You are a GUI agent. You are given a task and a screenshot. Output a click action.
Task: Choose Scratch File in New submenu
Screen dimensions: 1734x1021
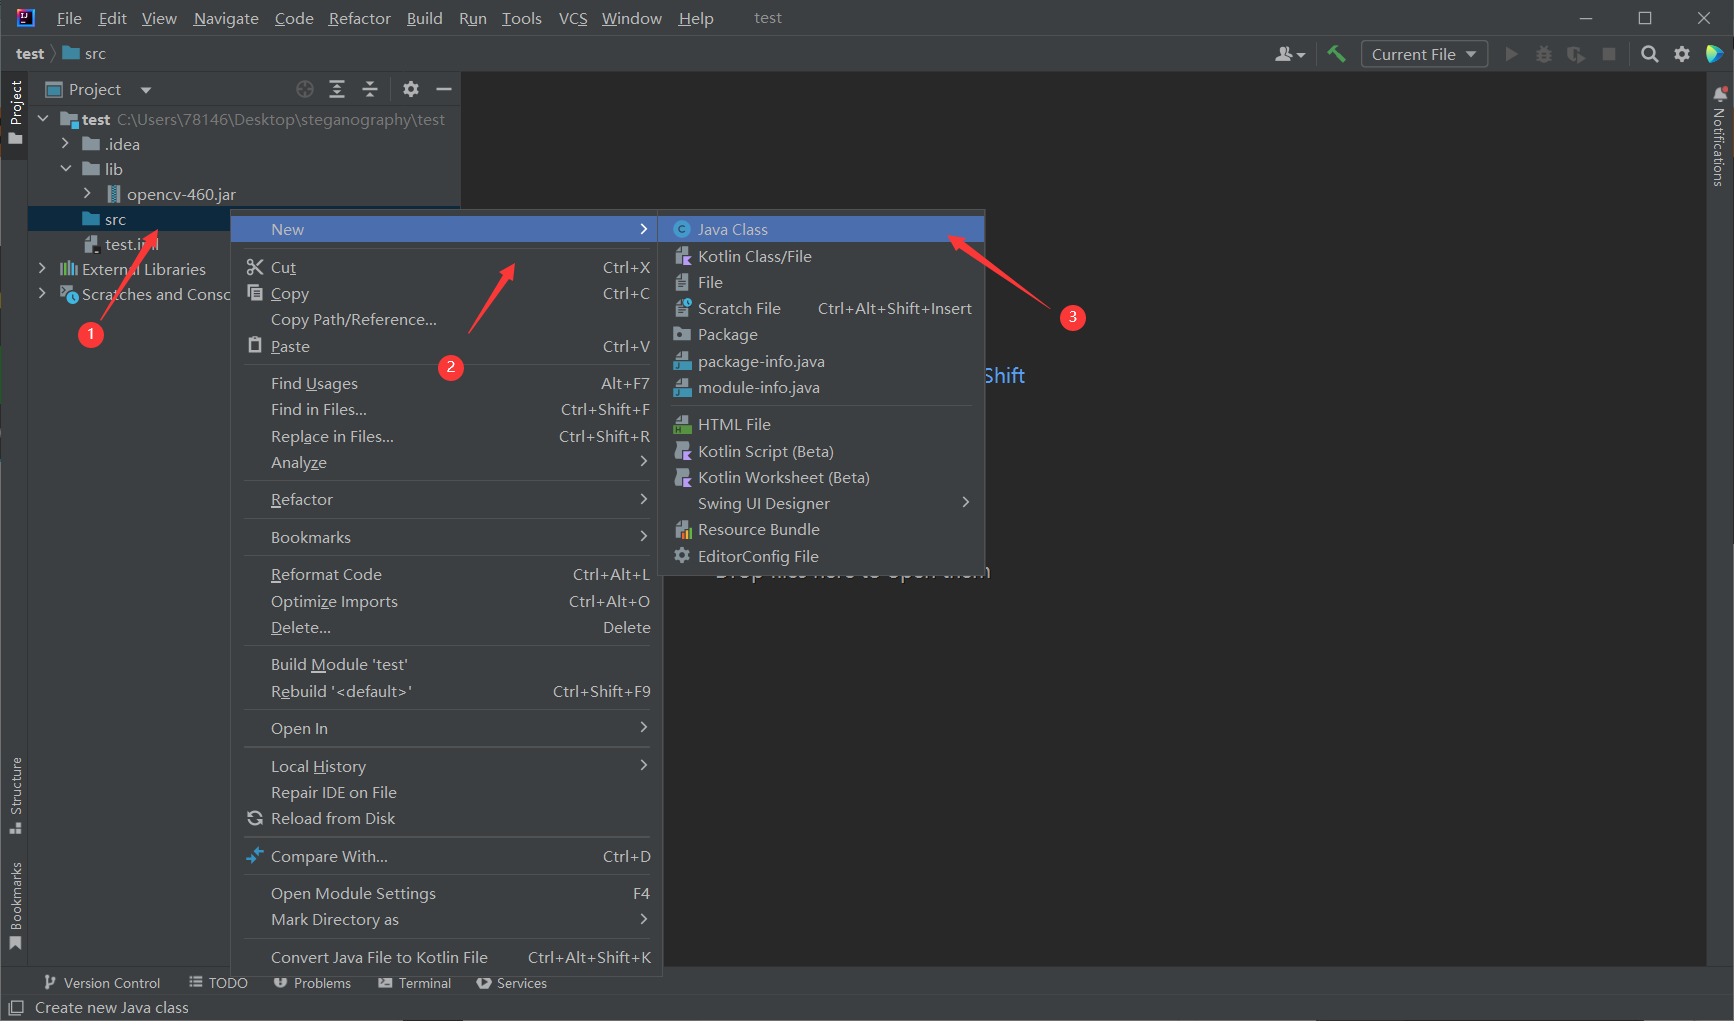click(821, 308)
